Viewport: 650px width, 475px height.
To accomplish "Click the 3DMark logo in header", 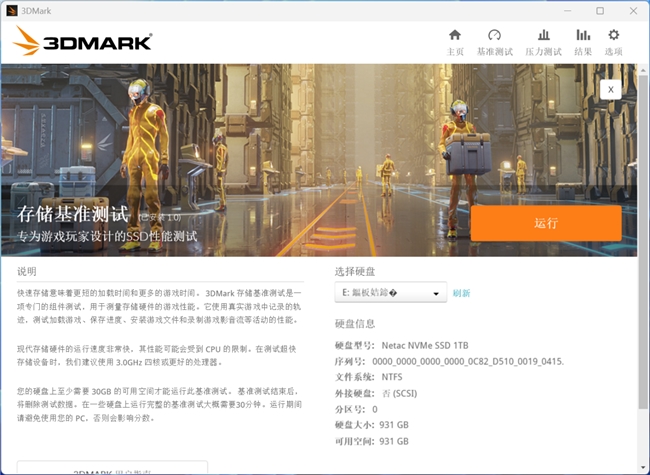I will coord(82,41).
